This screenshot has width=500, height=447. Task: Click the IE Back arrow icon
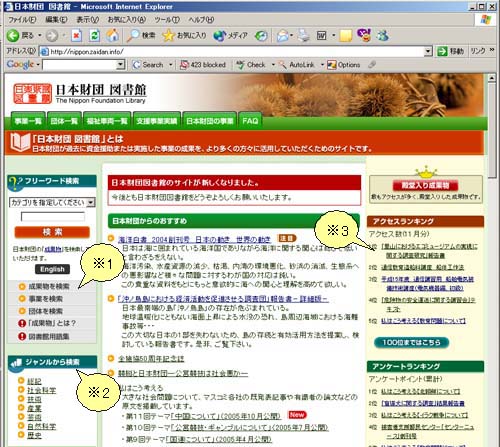tap(13, 35)
